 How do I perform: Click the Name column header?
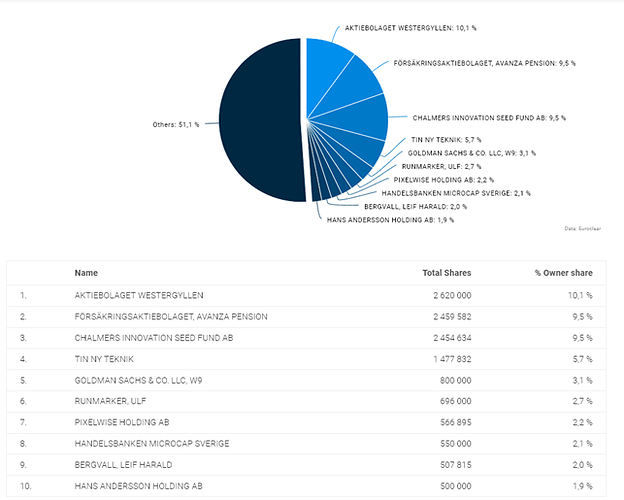click(86, 273)
